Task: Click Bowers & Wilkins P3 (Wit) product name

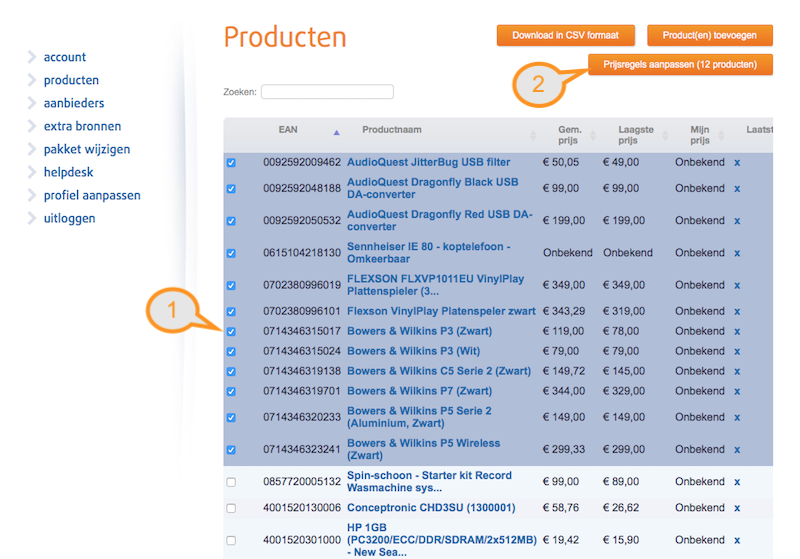Action: coord(413,351)
